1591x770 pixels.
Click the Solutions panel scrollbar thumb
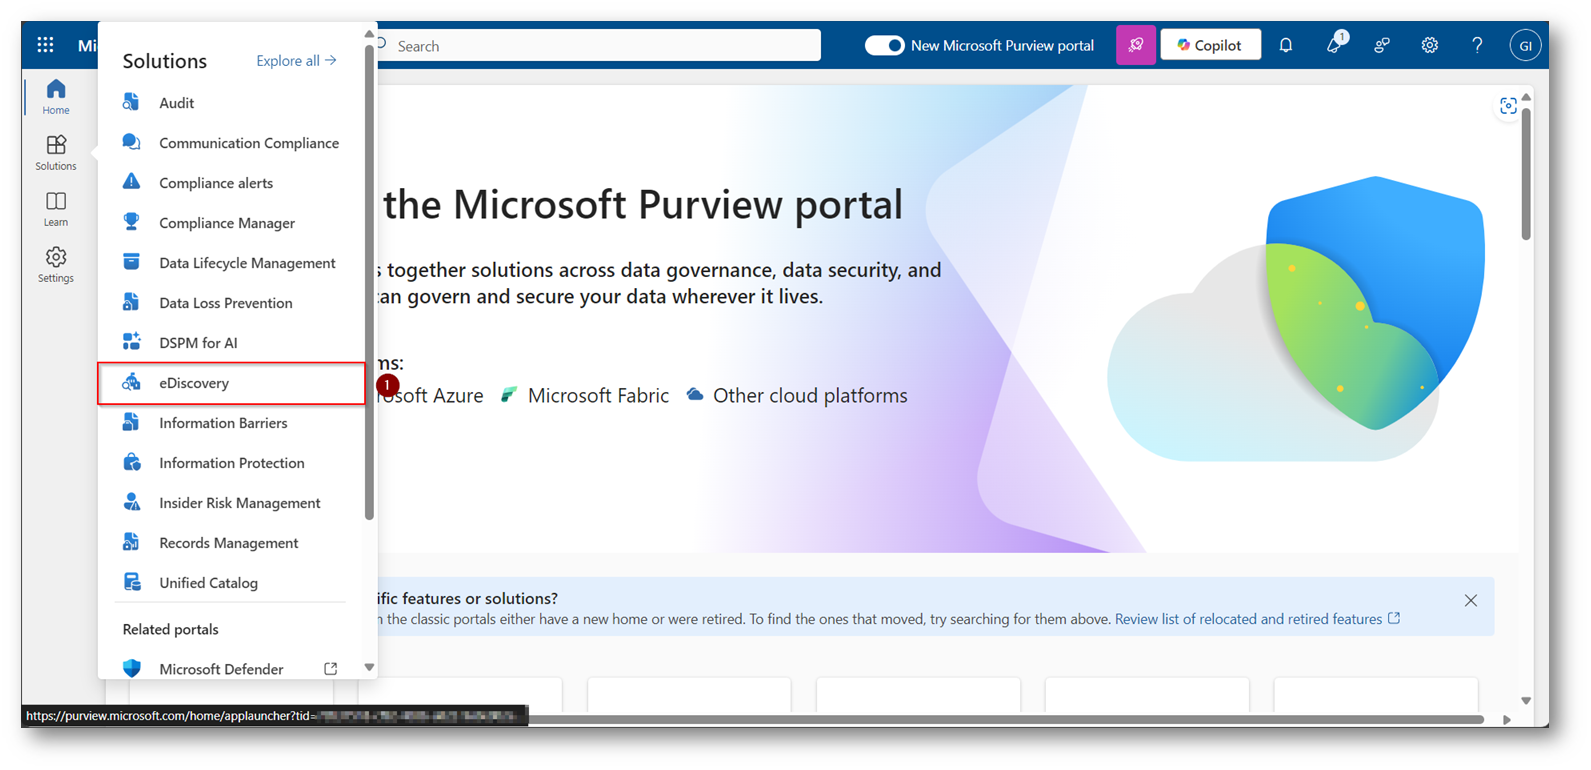369,282
